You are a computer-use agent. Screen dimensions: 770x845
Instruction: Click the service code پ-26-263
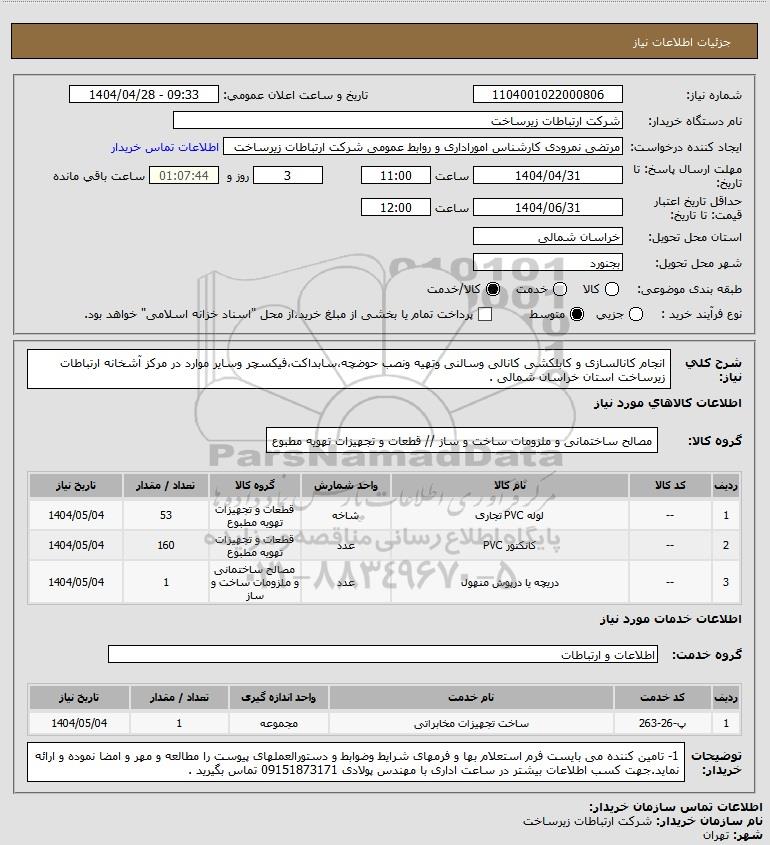tap(663, 724)
